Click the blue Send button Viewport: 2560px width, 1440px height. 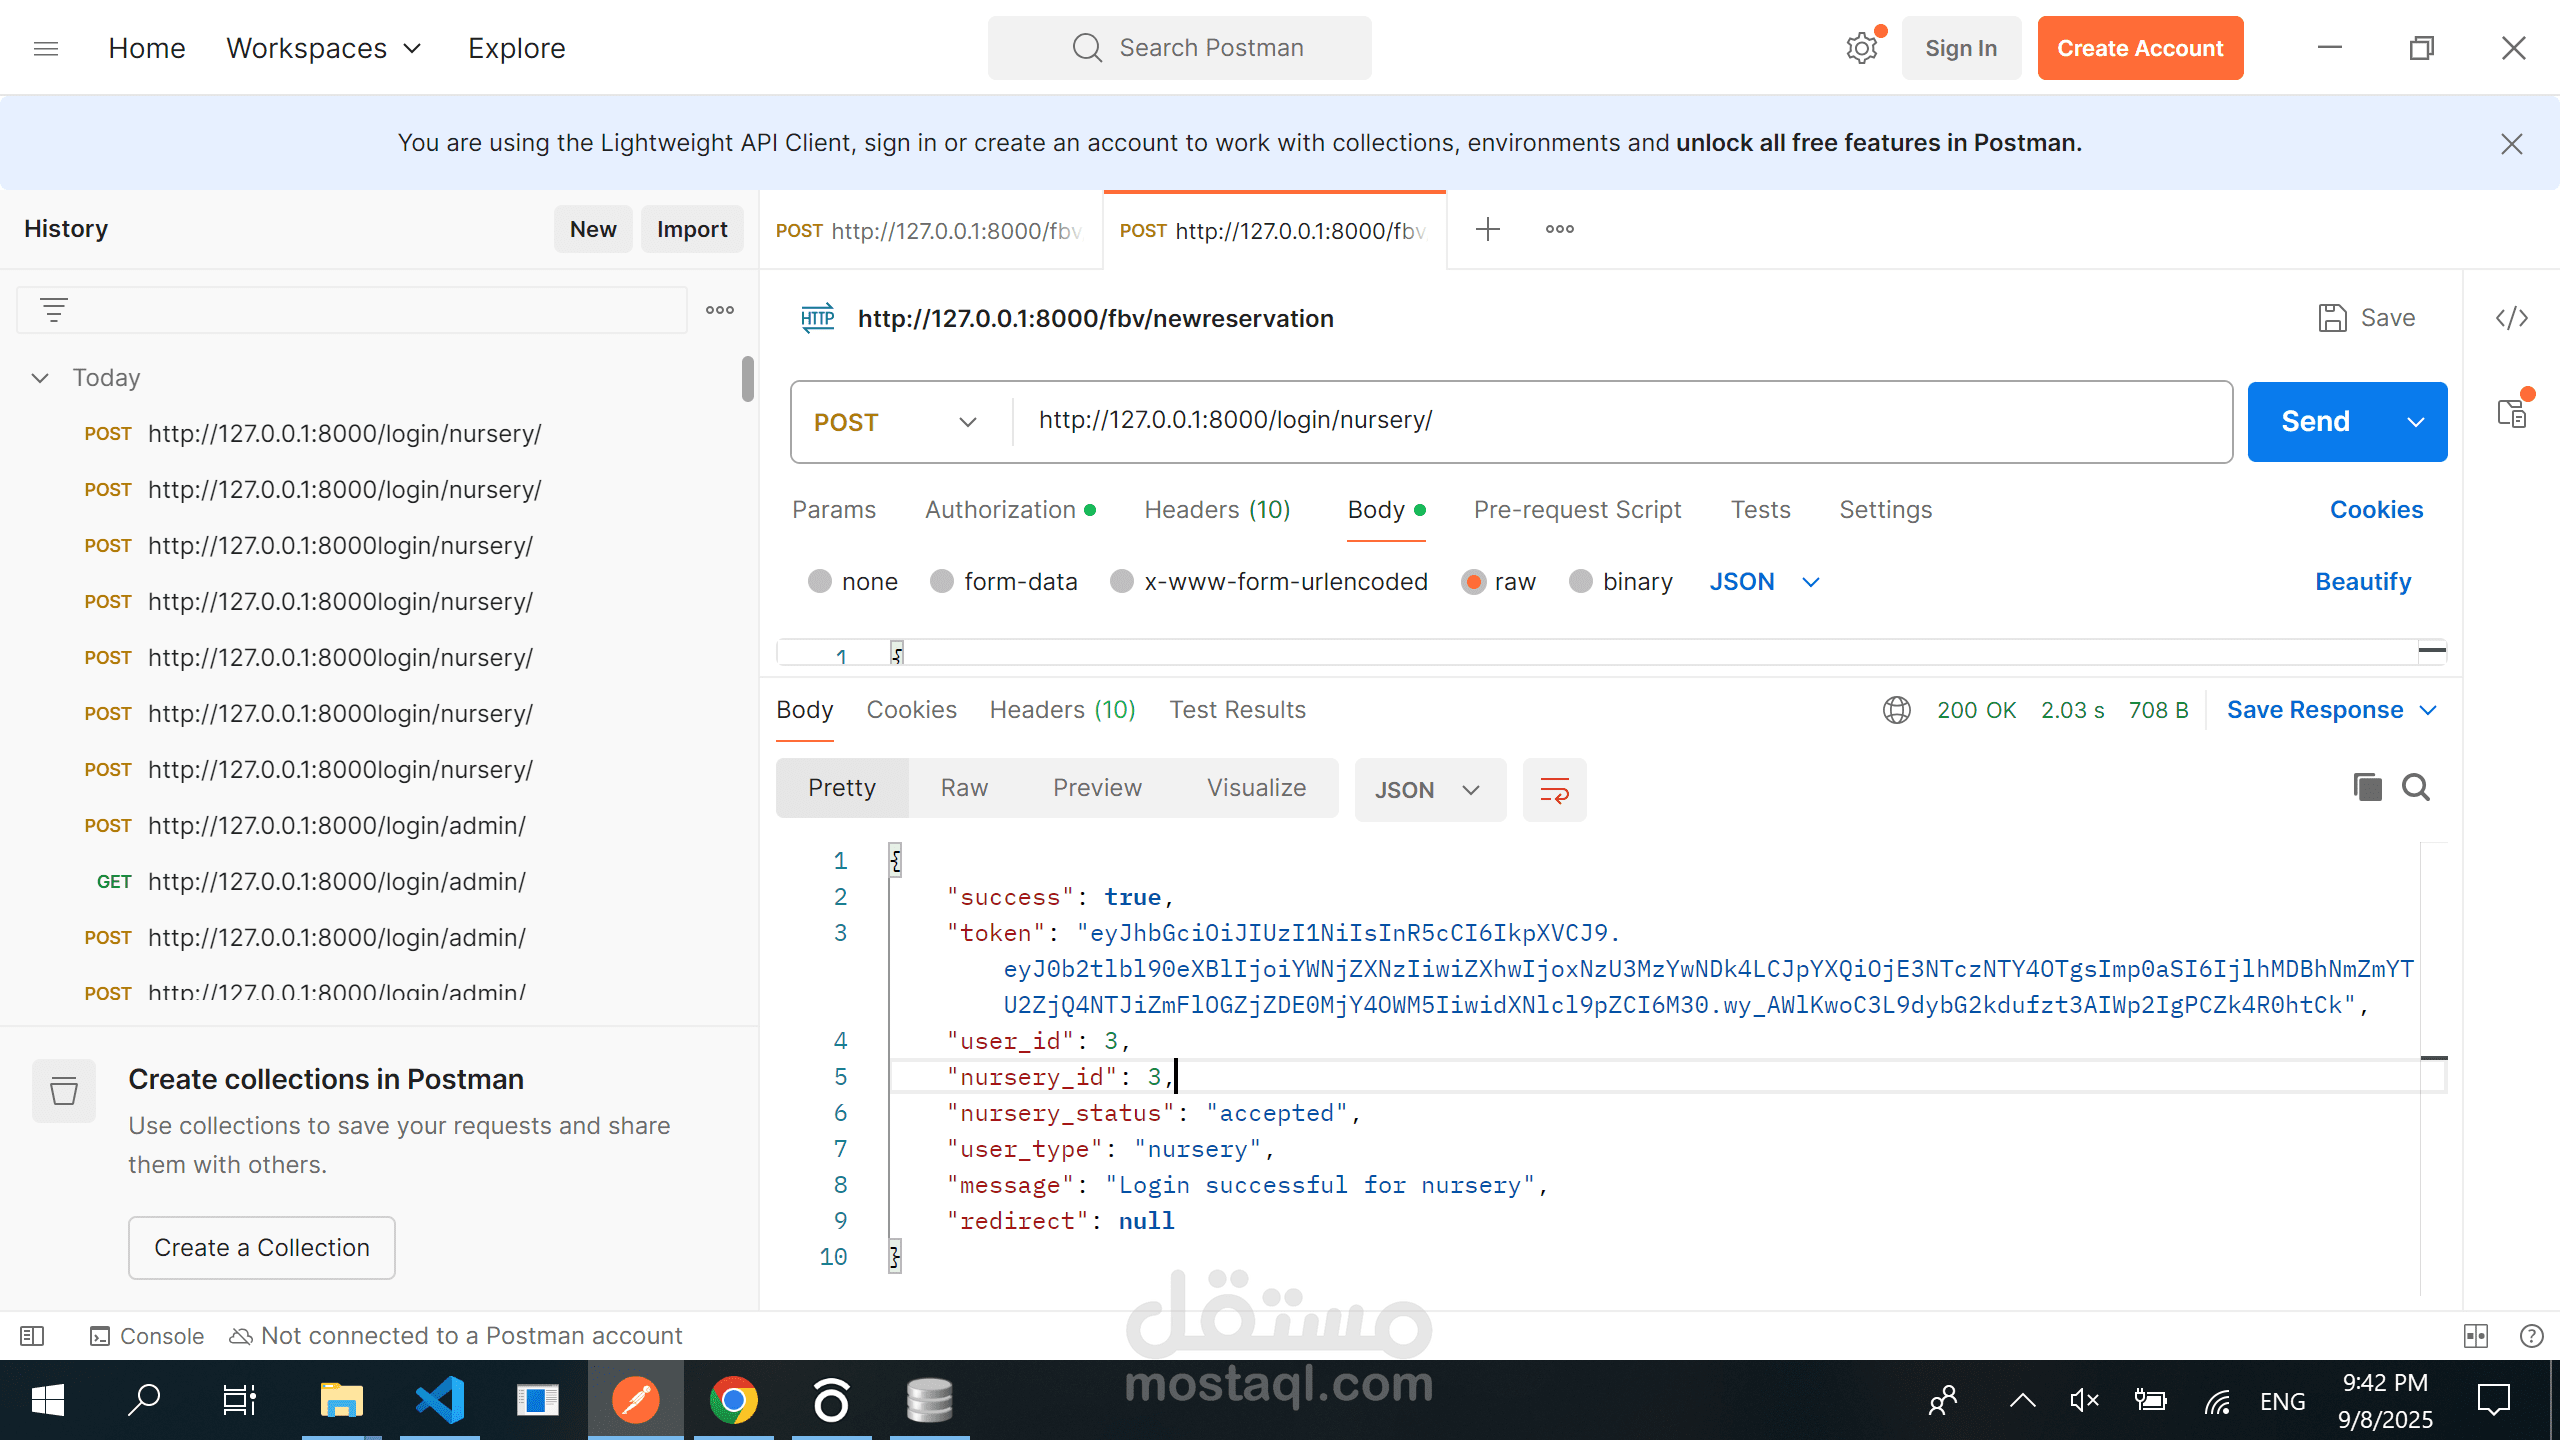pyautogui.click(x=2316, y=422)
